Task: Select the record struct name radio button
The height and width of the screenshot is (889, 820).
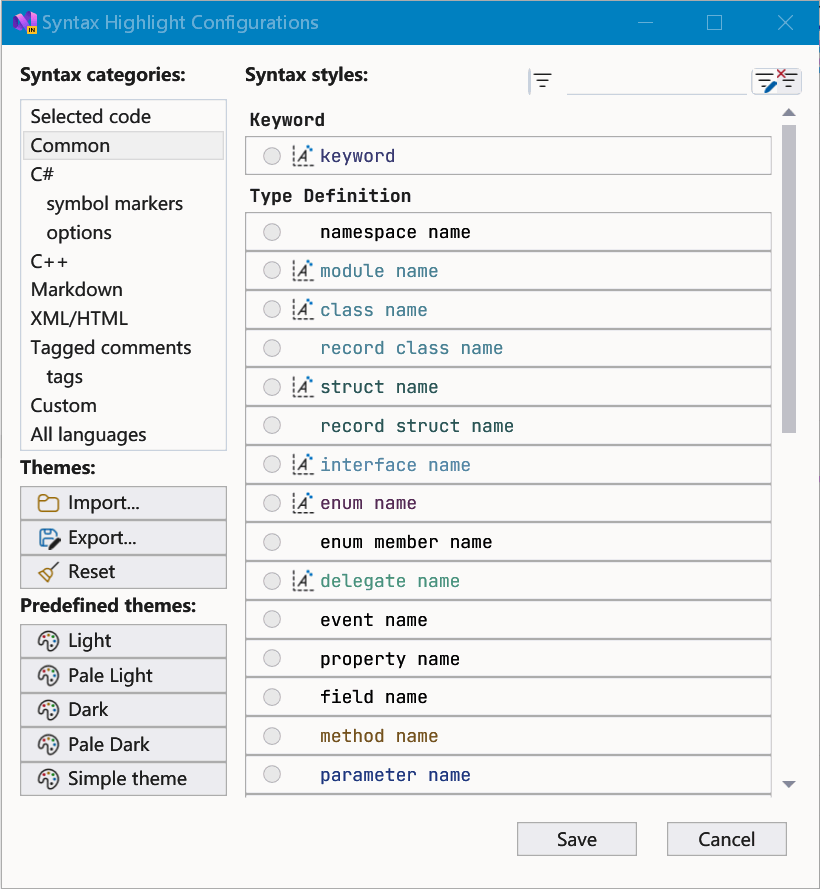Action: click(x=272, y=425)
